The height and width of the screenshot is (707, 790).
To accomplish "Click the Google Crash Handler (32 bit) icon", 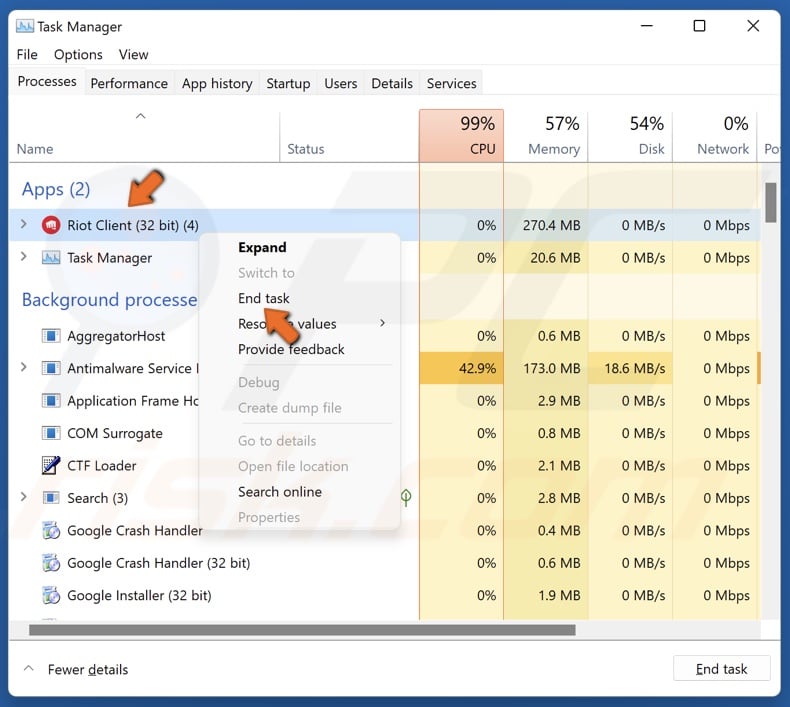I will coord(51,563).
